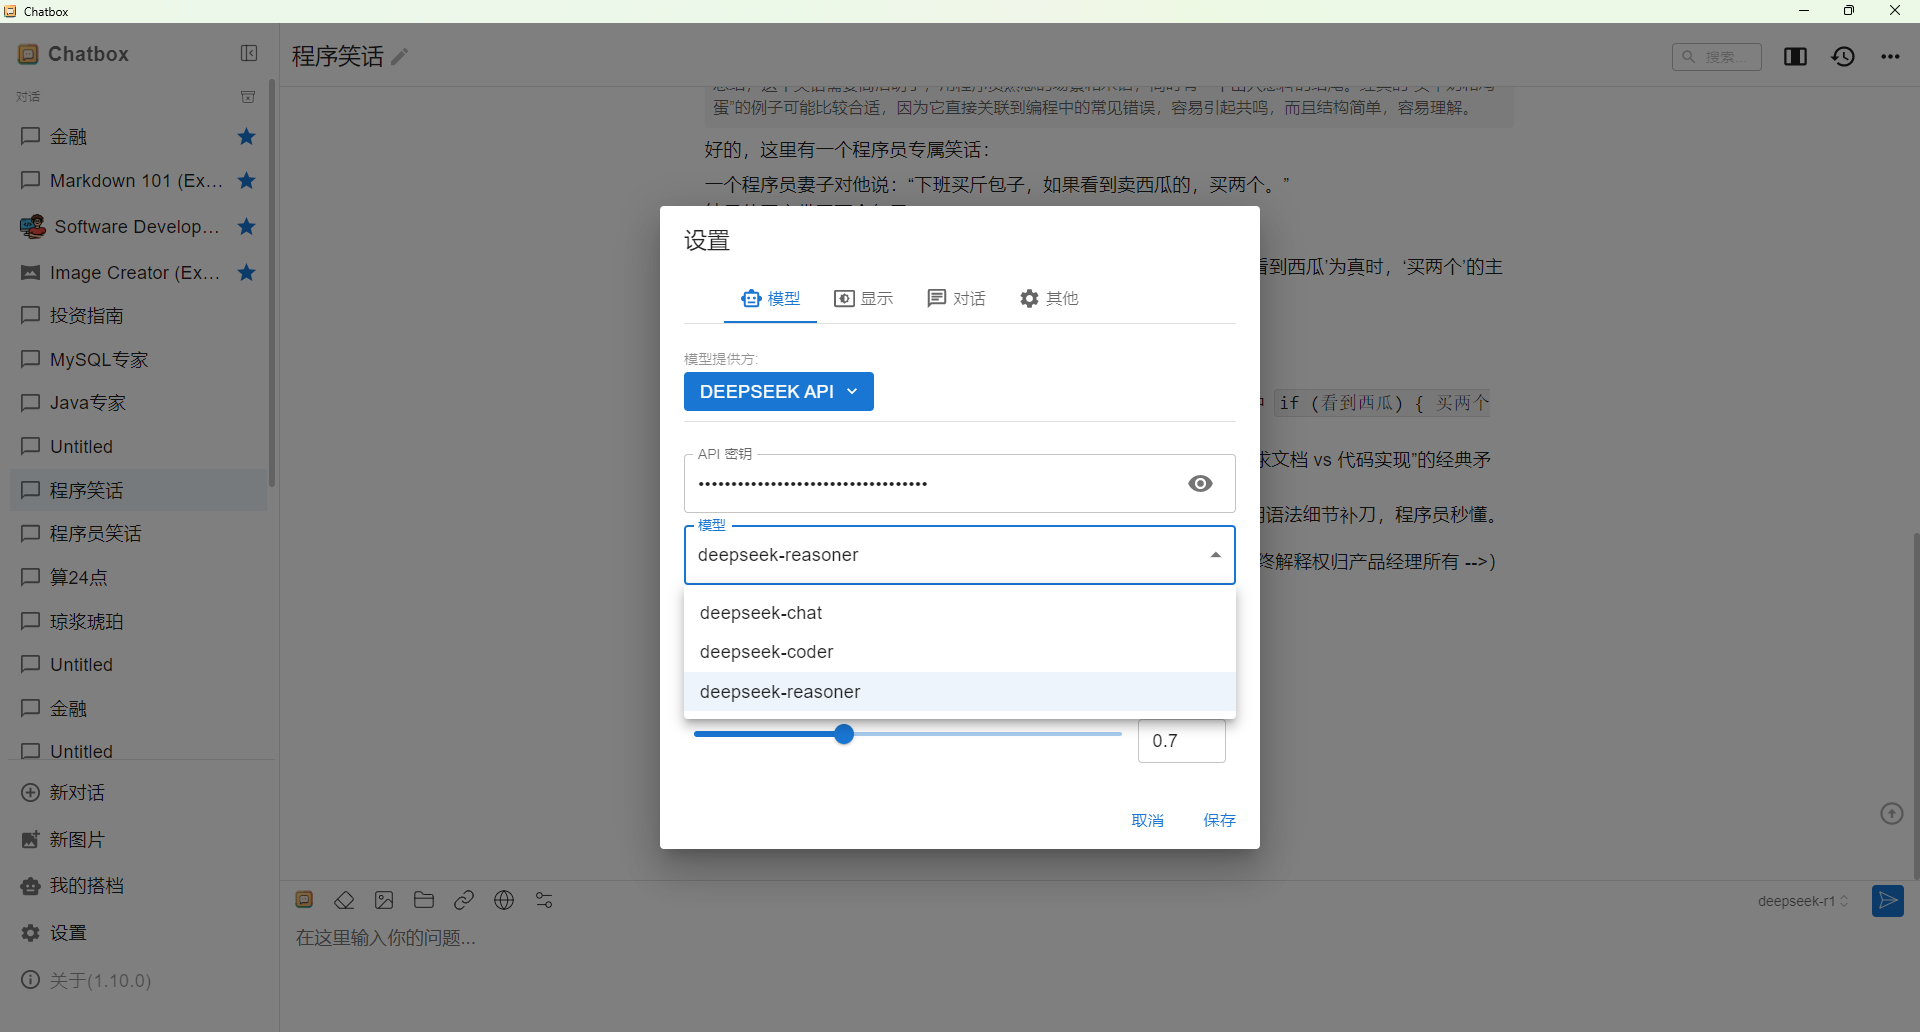Screen dimensions: 1920x1032
Task: Attach a file via folder icon
Action: point(424,901)
